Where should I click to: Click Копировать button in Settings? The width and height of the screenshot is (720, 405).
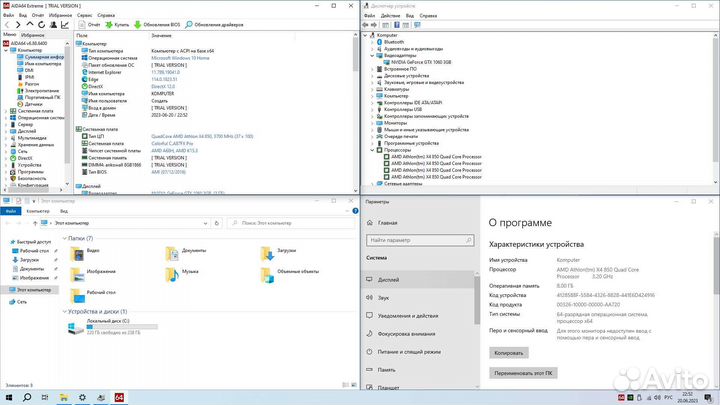point(509,353)
